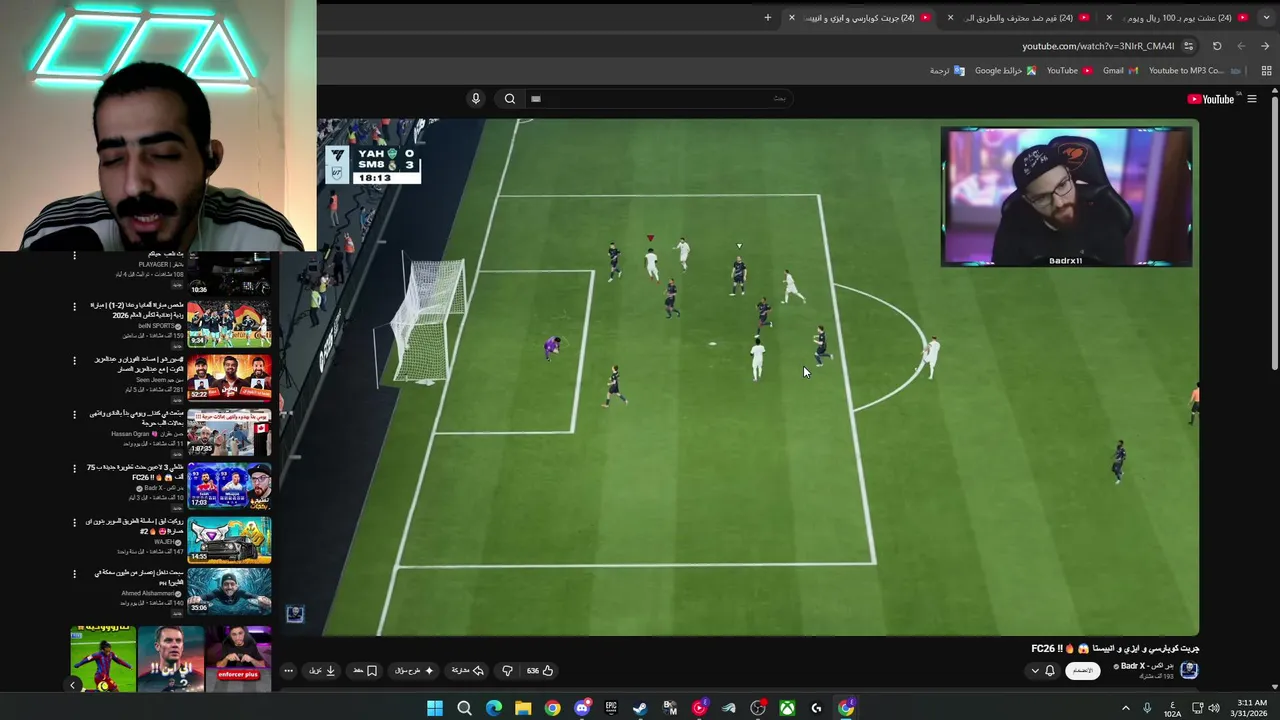The height and width of the screenshot is (720, 1280).
Task: Open options menu for Badr X FC26 video
Action: 74,467
